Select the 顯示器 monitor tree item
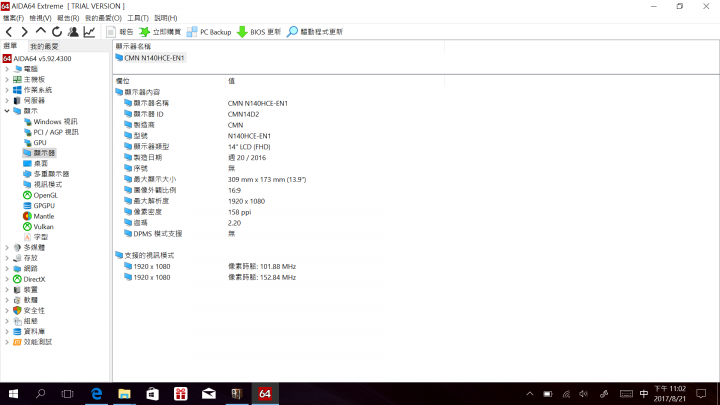The width and height of the screenshot is (720, 405). coord(44,153)
